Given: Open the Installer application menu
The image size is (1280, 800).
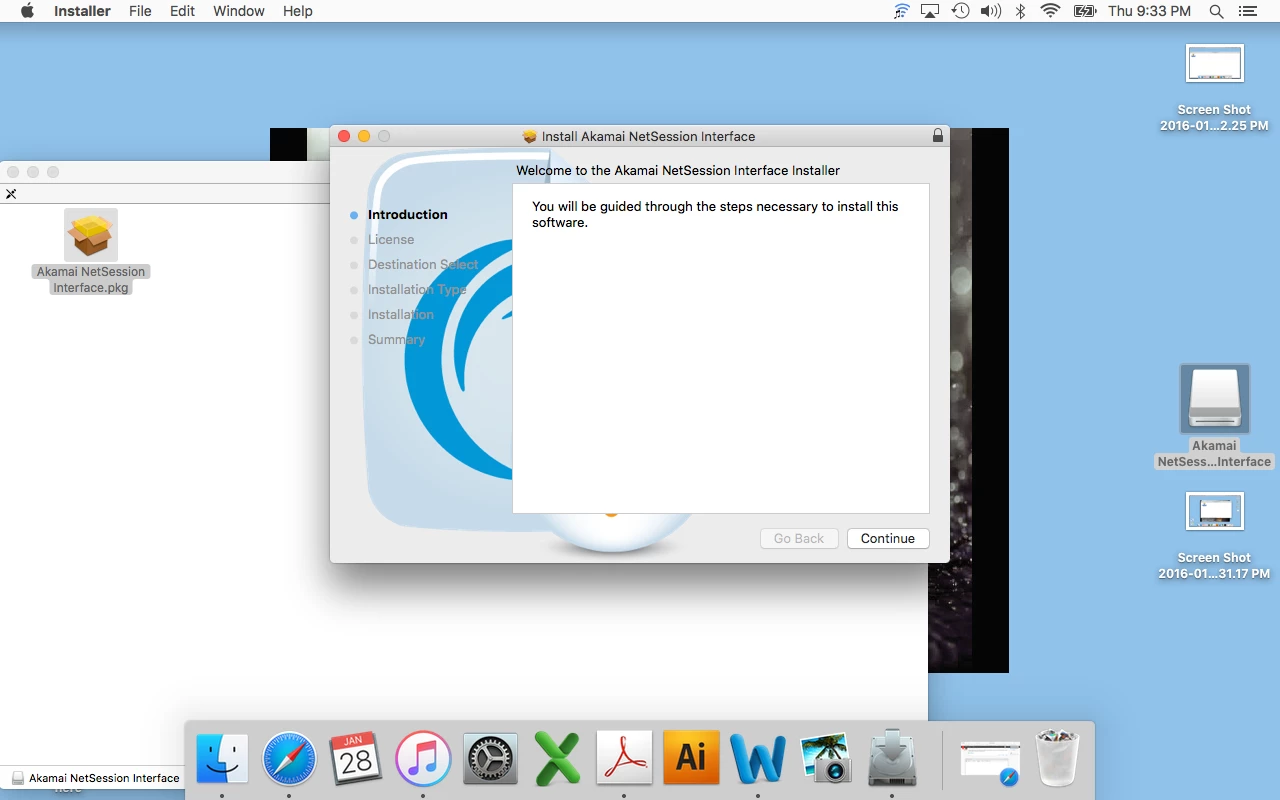Looking at the screenshot, I should (x=82, y=11).
